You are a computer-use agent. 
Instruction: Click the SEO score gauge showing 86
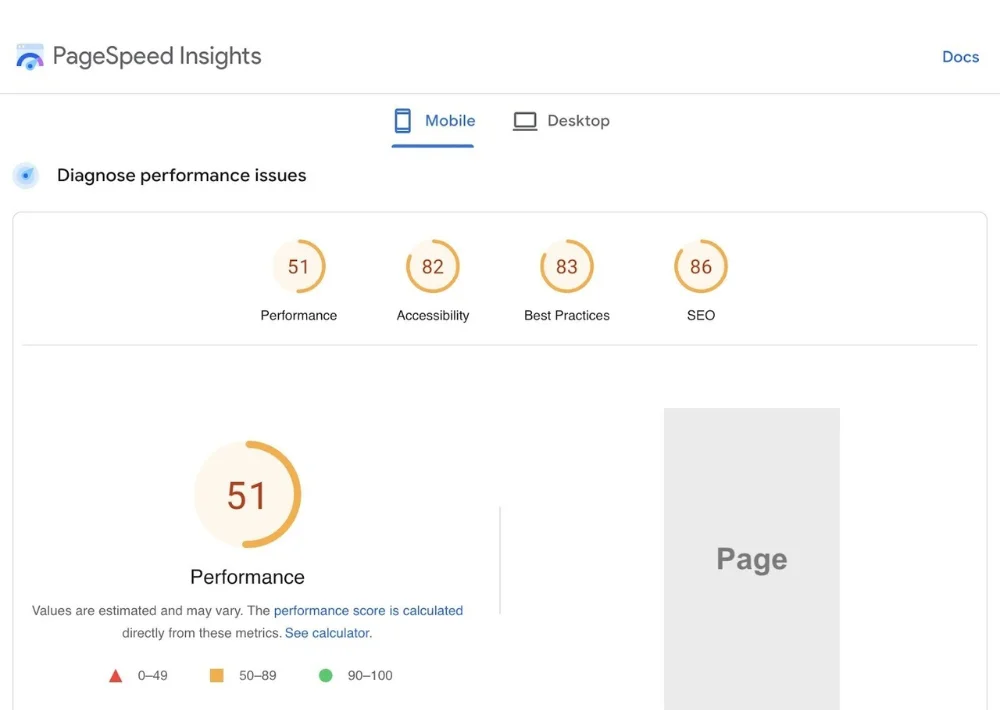pos(701,266)
